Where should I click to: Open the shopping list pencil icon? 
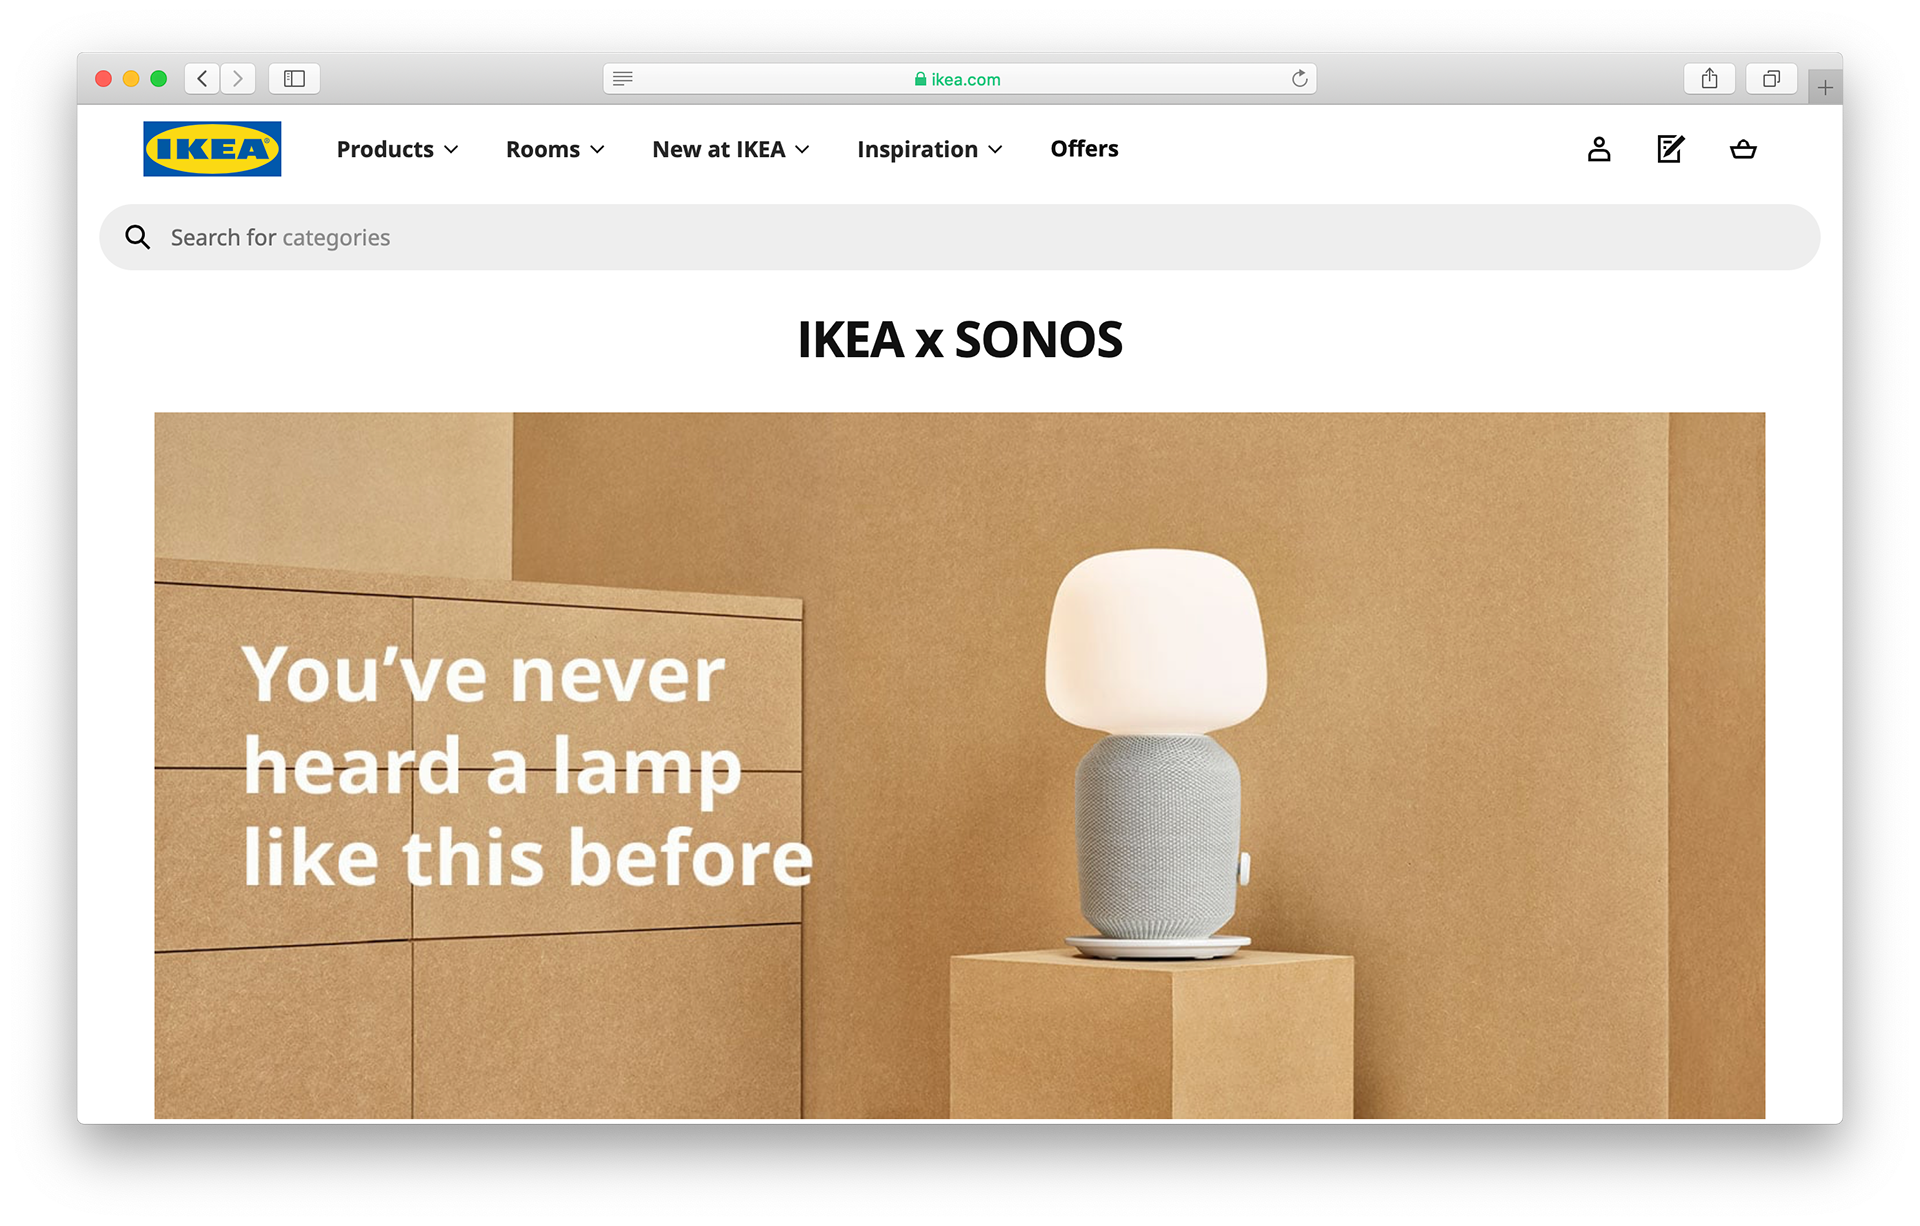pos(1671,149)
